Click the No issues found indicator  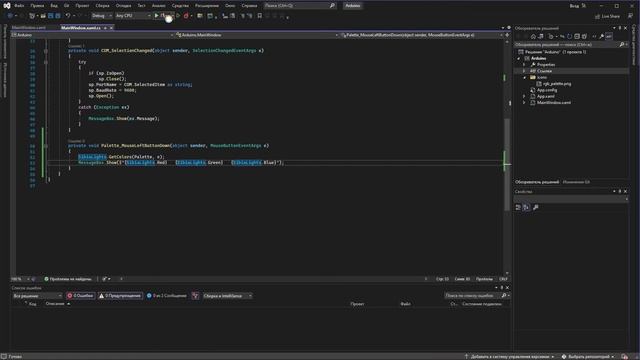click(x=68, y=279)
